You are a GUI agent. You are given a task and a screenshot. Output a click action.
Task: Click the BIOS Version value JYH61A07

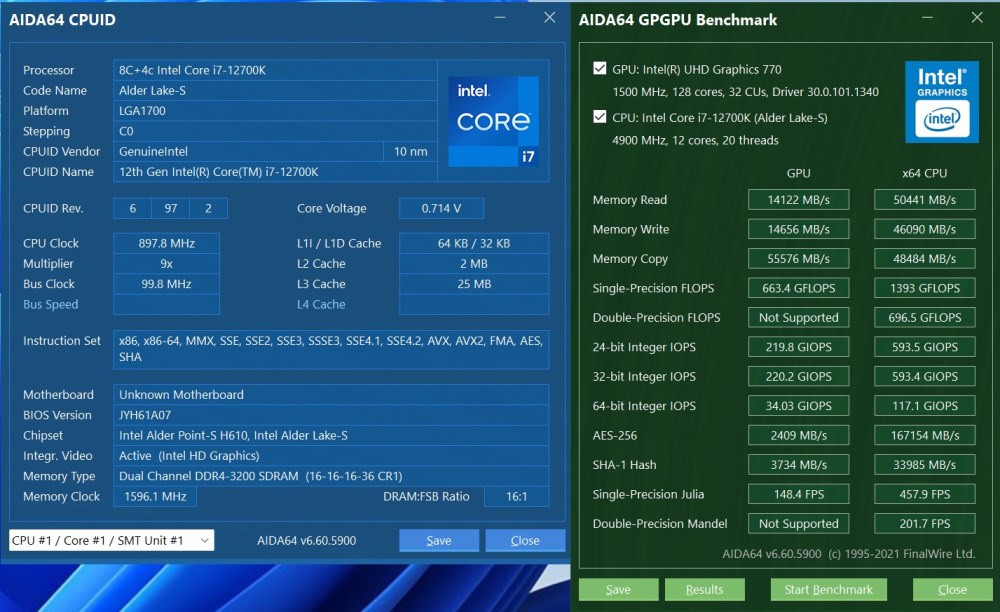click(331, 415)
